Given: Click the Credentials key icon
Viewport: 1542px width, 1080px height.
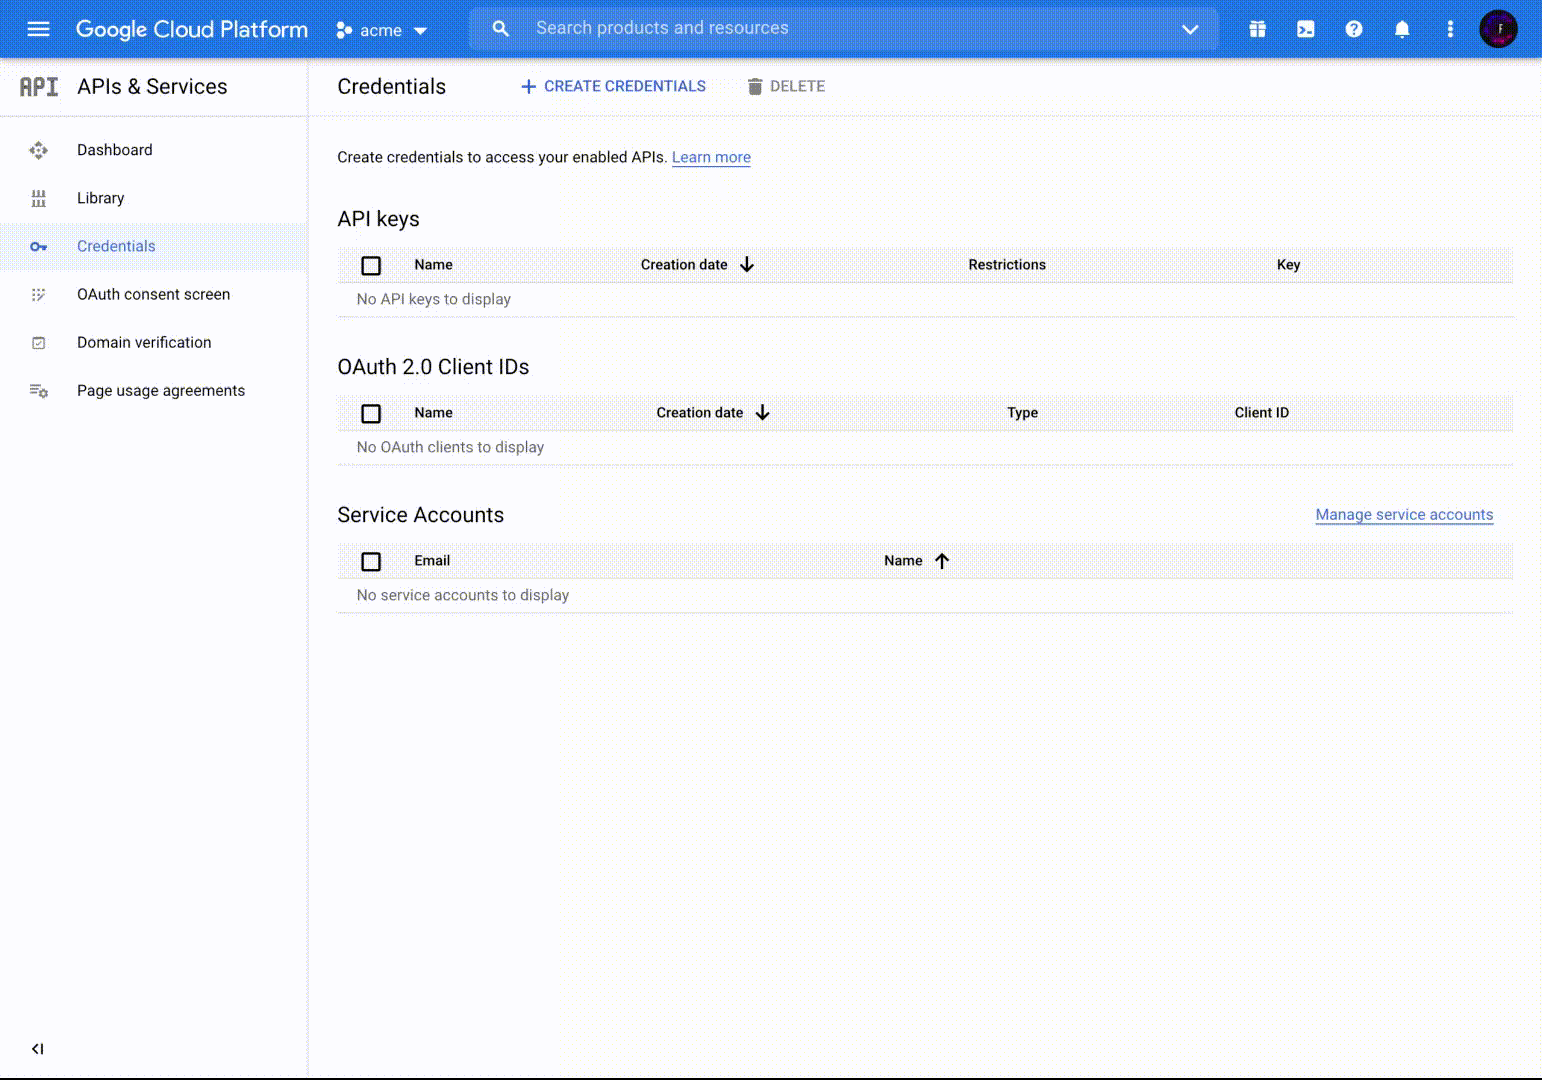Looking at the screenshot, I should pyautogui.click(x=38, y=246).
